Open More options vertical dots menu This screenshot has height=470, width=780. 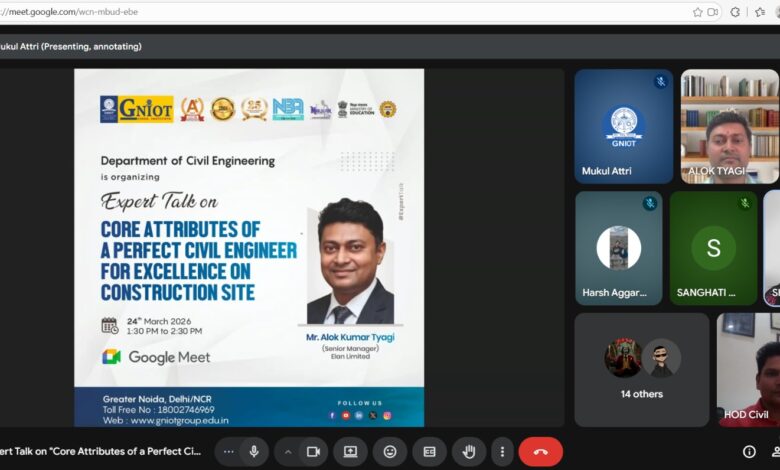pyautogui.click(x=502, y=451)
